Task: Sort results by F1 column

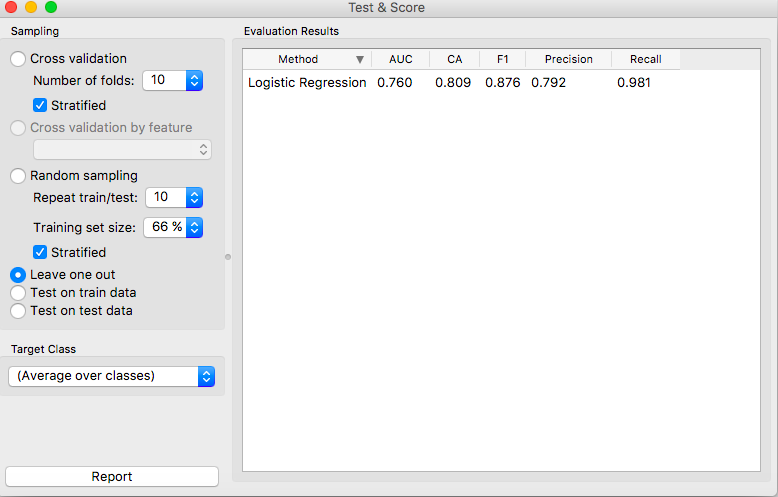Action: click(x=502, y=59)
